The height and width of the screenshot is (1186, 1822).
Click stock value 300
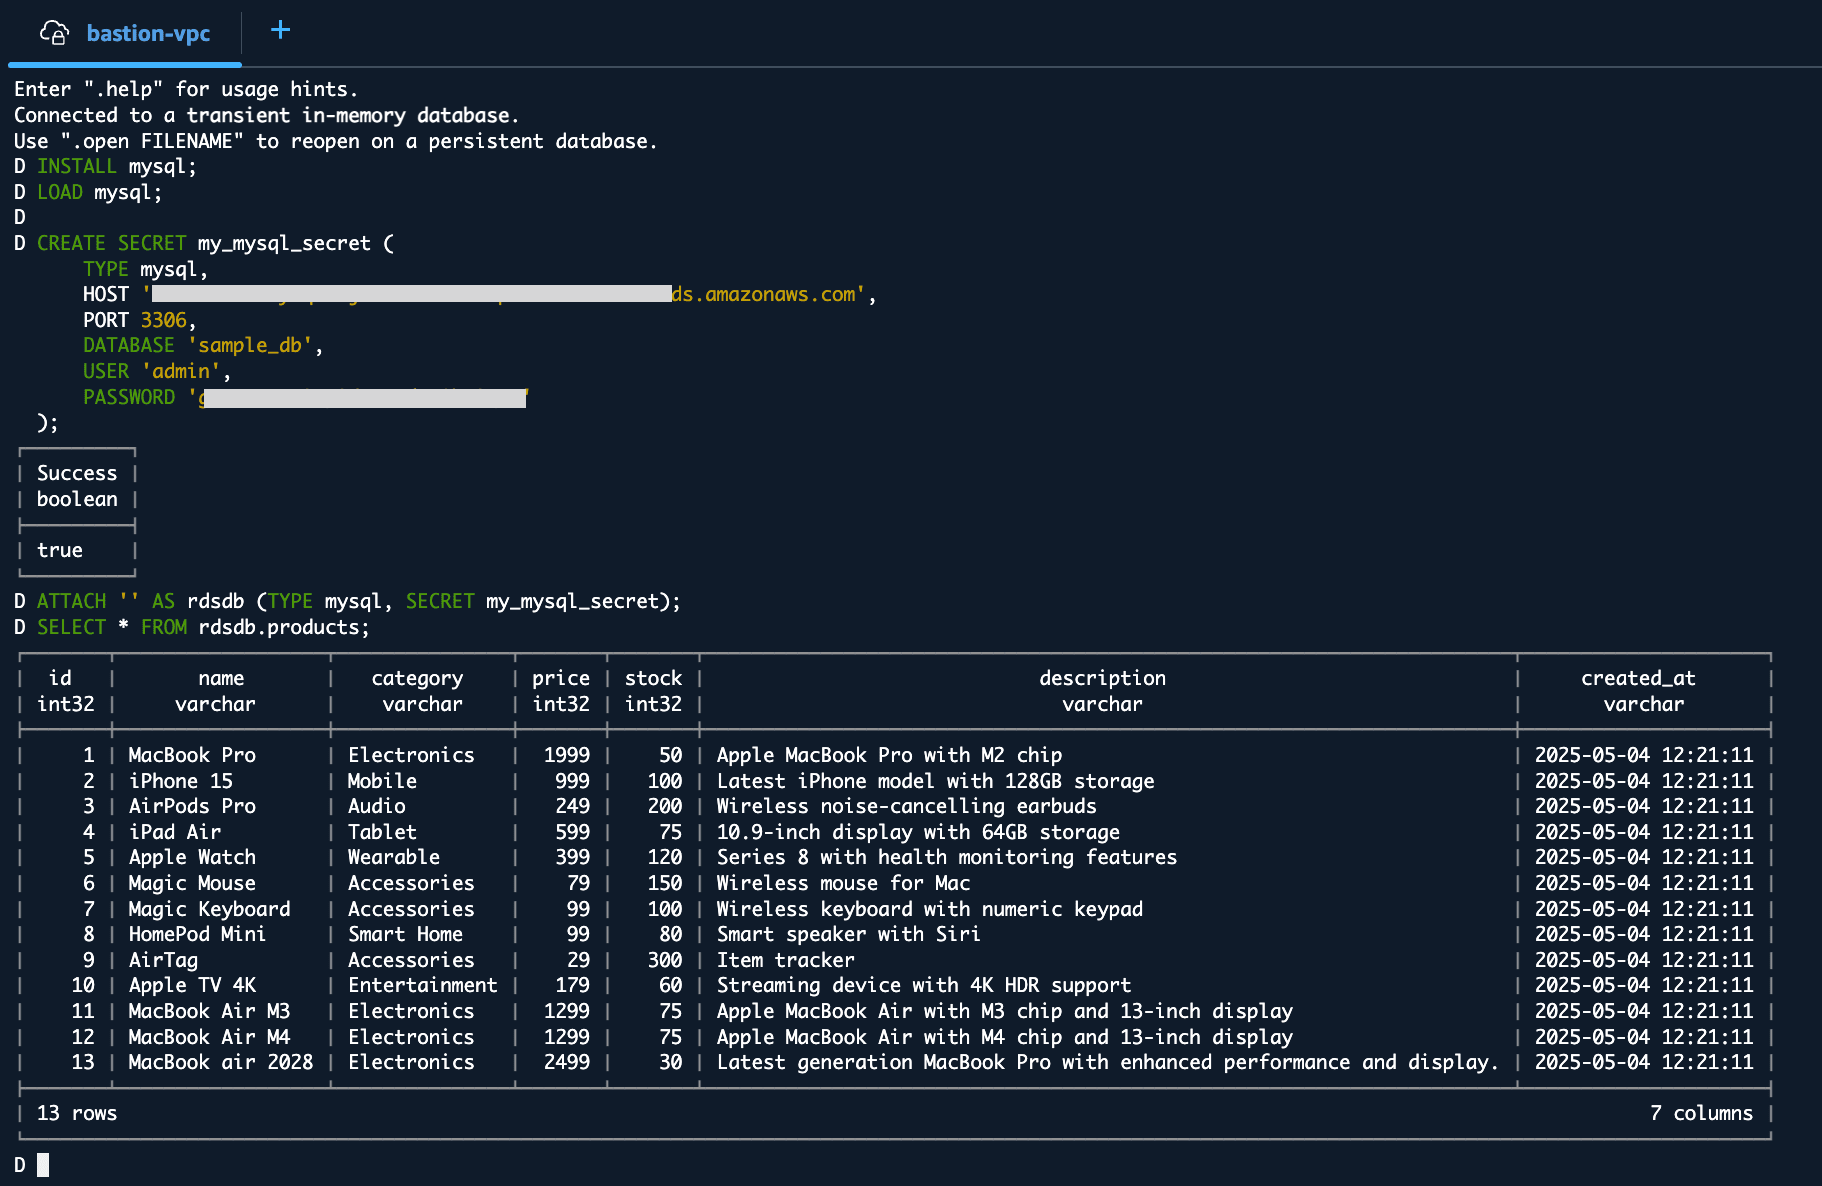pyautogui.click(x=665, y=960)
